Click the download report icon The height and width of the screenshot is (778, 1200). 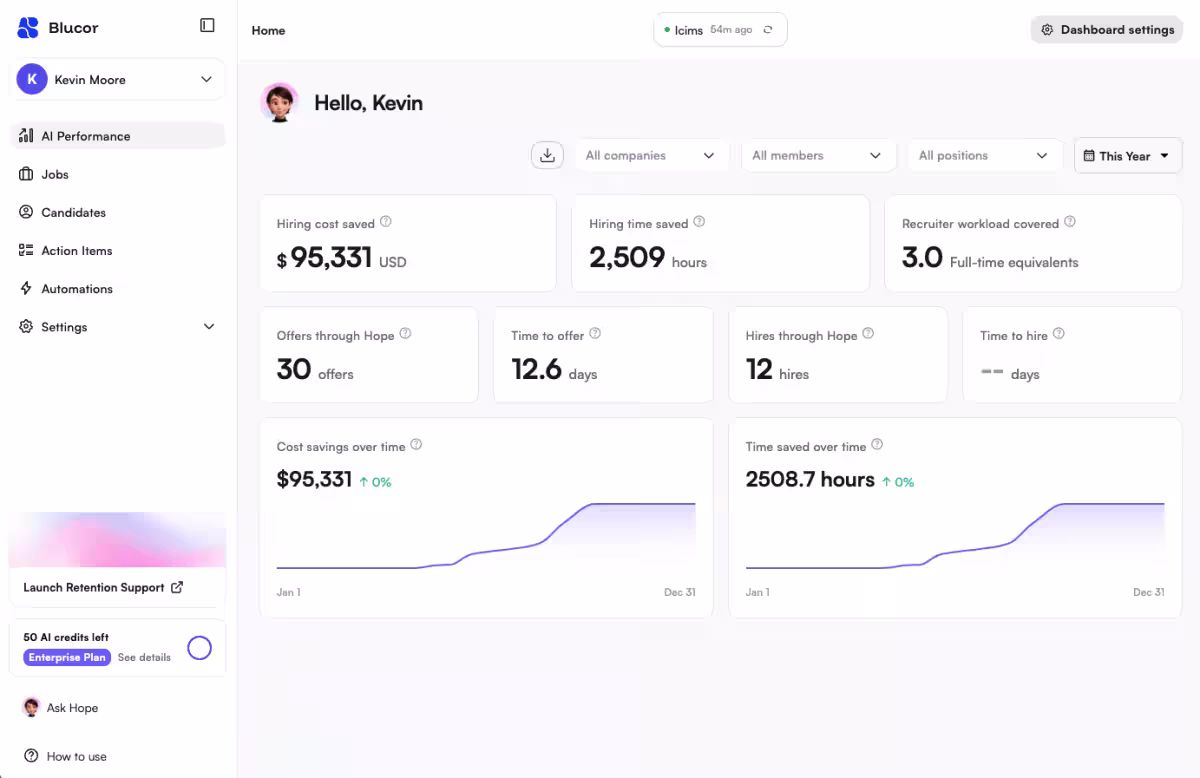click(x=547, y=155)
